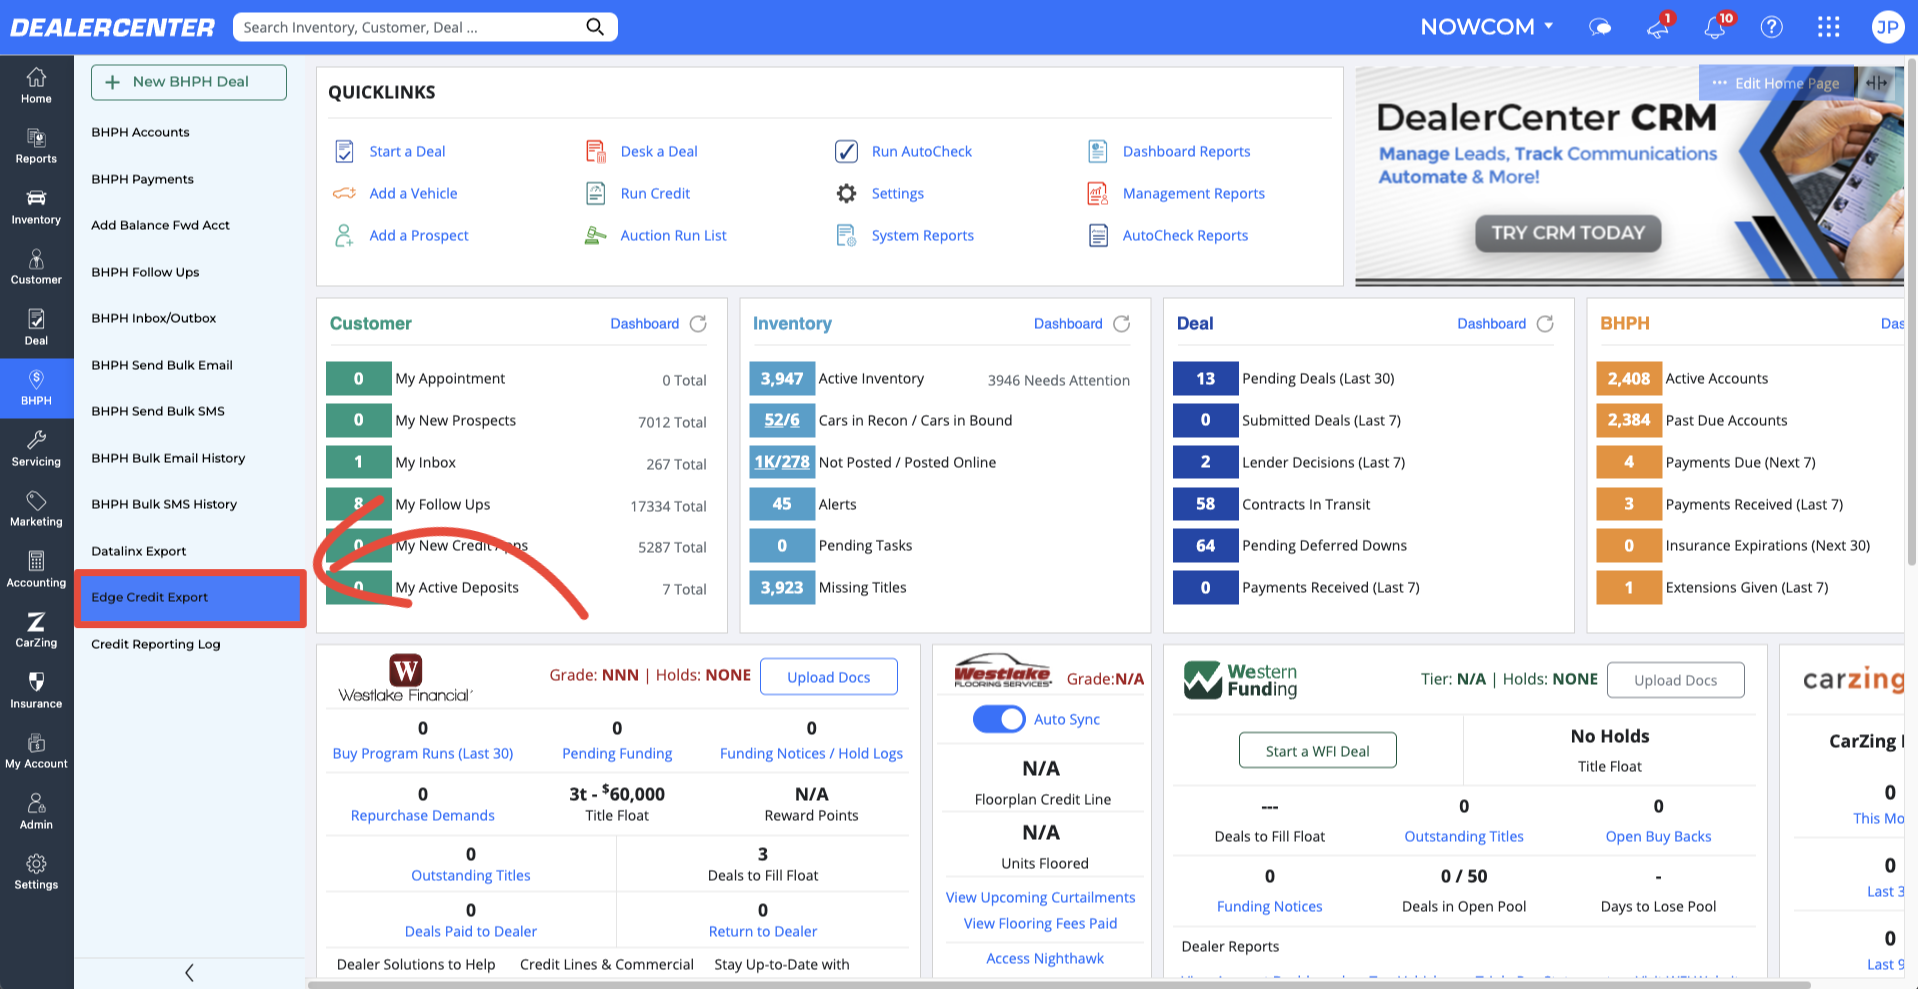The height and width of the screenshot is (989, 1920).
Task: Open notifications bell with 10 badge
Action: click(1716, 27)
